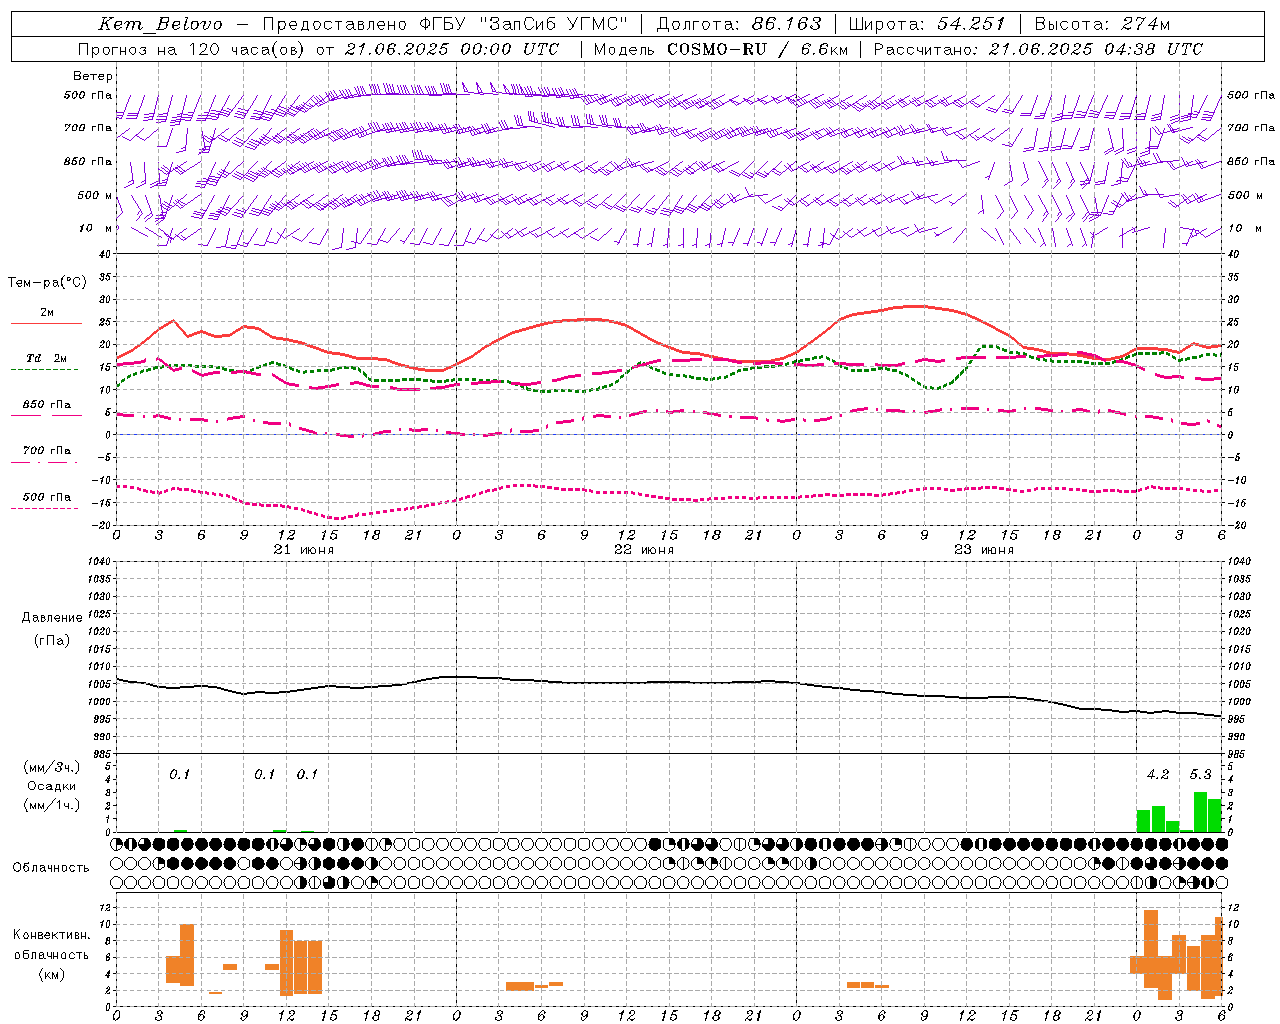The image size is (1280, 1024).
Task: Click the 21 июня date label
Action: click(304, 550)
